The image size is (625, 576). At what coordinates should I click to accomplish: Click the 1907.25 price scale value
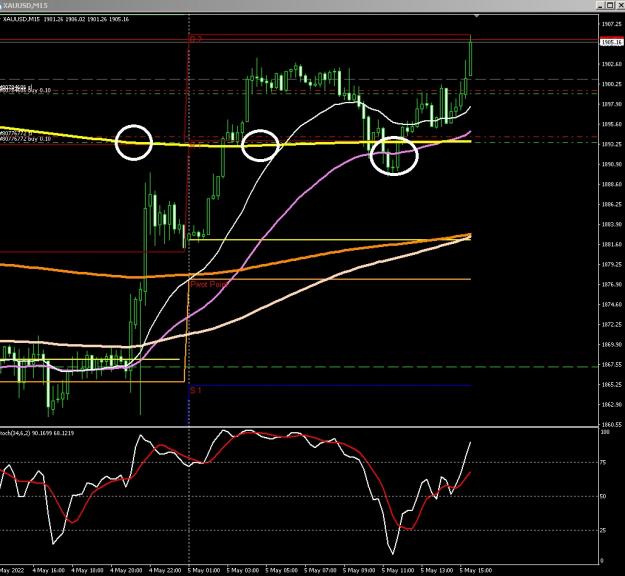pos(612,24)
